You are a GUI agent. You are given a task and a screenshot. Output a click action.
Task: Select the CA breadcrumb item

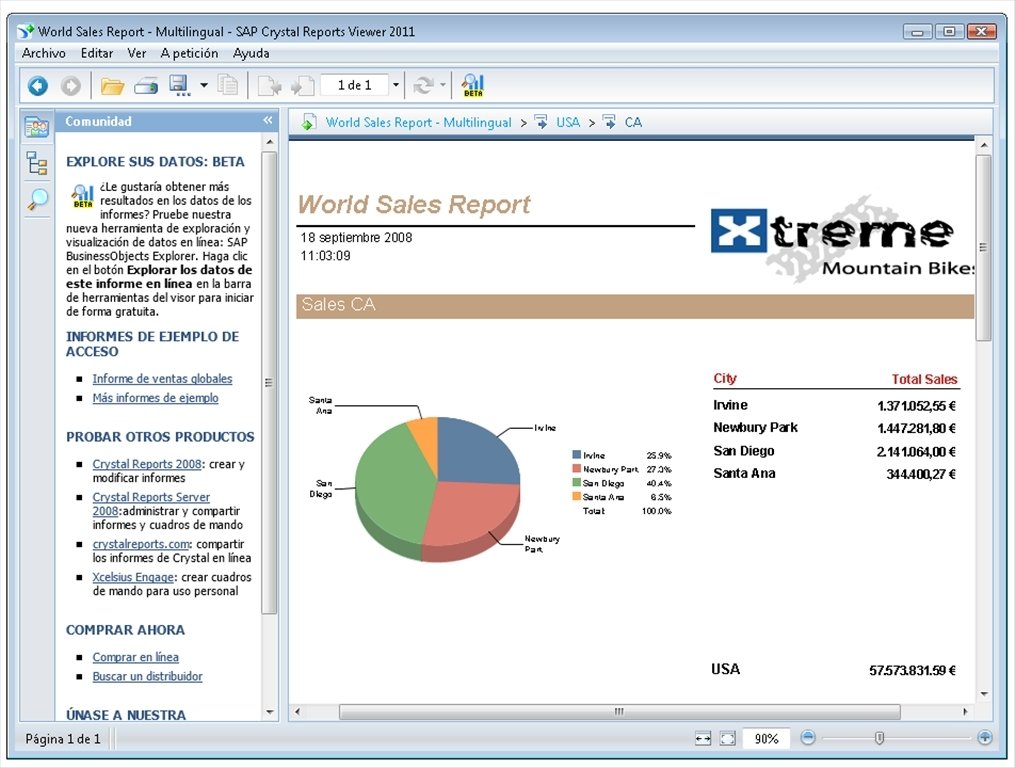point(633,122)
